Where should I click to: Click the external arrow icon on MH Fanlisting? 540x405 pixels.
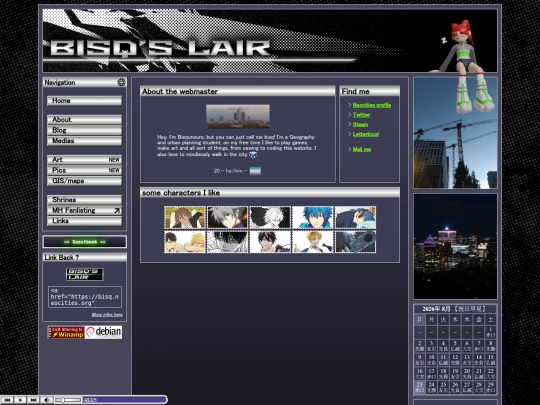point(117,210)
